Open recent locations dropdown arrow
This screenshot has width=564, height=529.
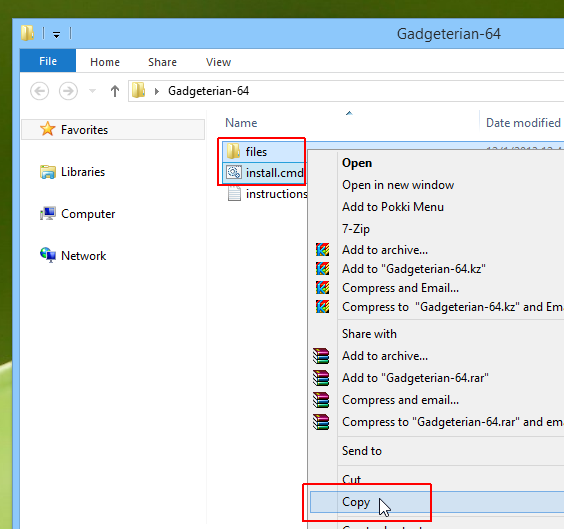(x=92, y=91)
